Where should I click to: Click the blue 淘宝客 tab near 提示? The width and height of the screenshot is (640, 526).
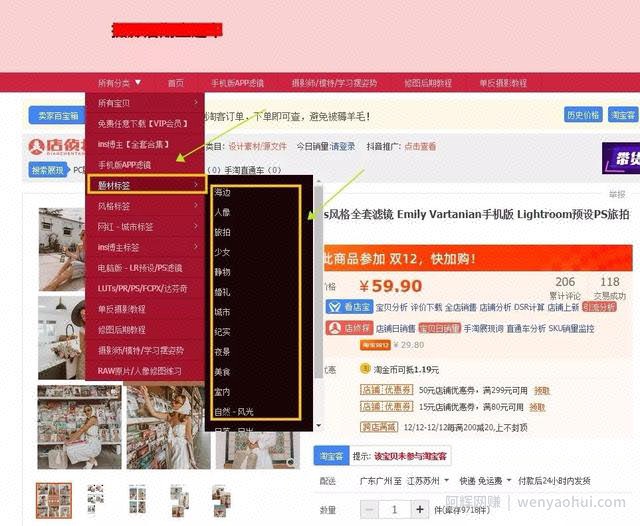(x=331, y=456)
